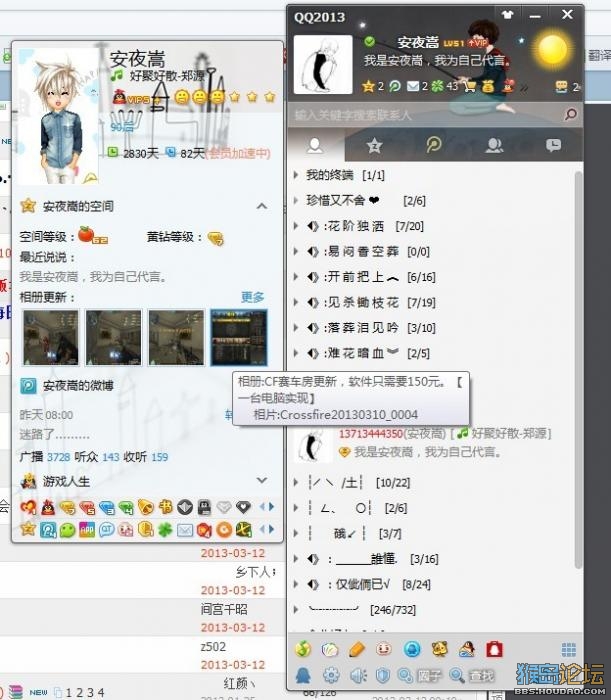
Task: Expand the 难花暗血 [2/5] group
Action: click(295, 353)
